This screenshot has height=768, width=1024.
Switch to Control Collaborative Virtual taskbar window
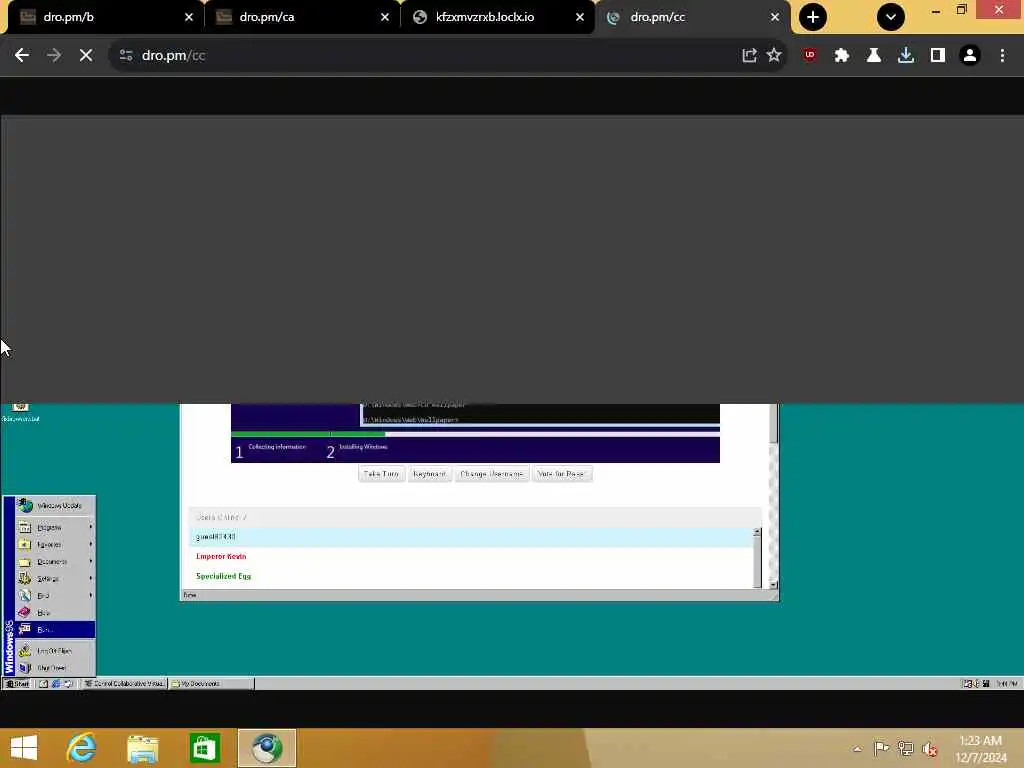click(x=124, y=684)
